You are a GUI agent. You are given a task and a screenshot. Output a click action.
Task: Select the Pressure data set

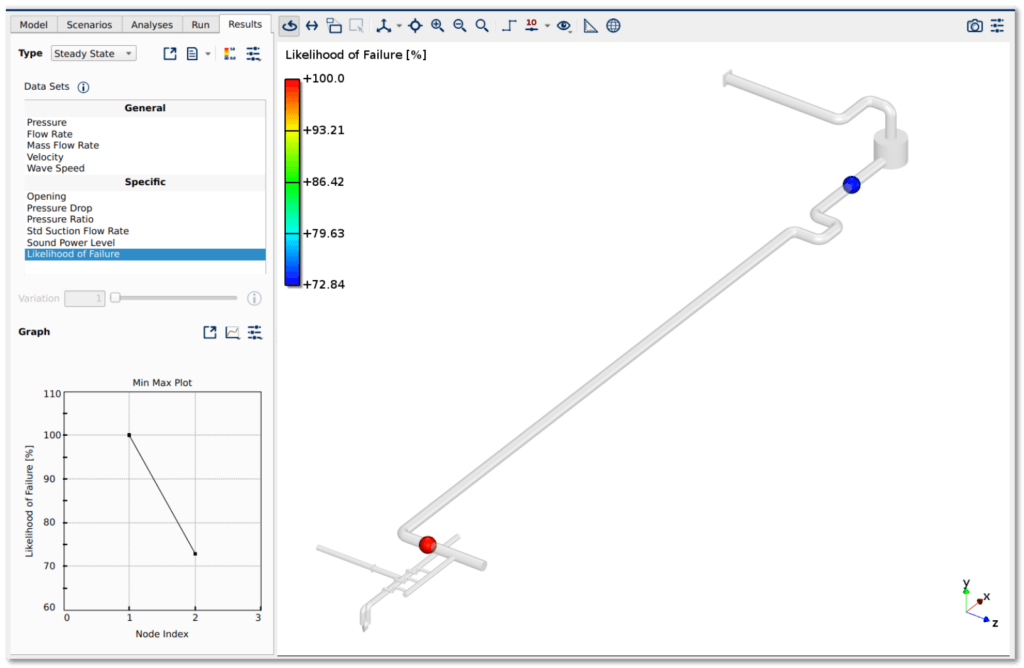coord(145,122)
